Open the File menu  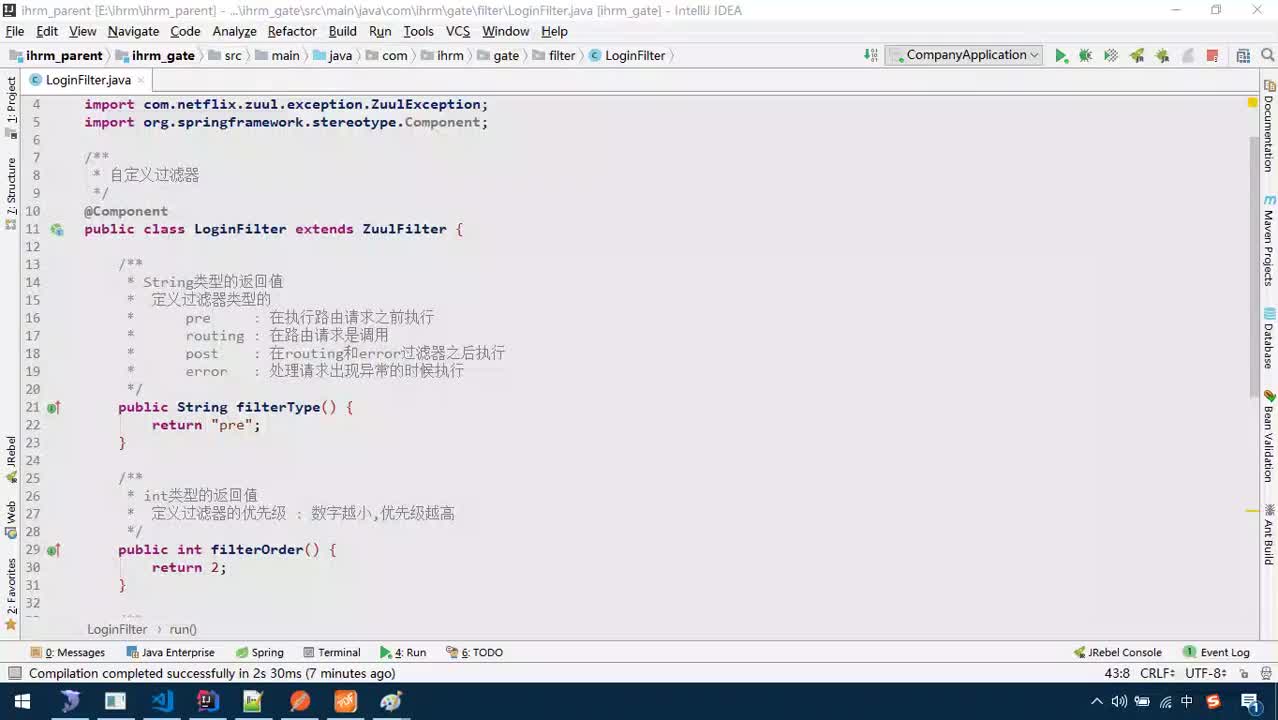coord(15,31)
